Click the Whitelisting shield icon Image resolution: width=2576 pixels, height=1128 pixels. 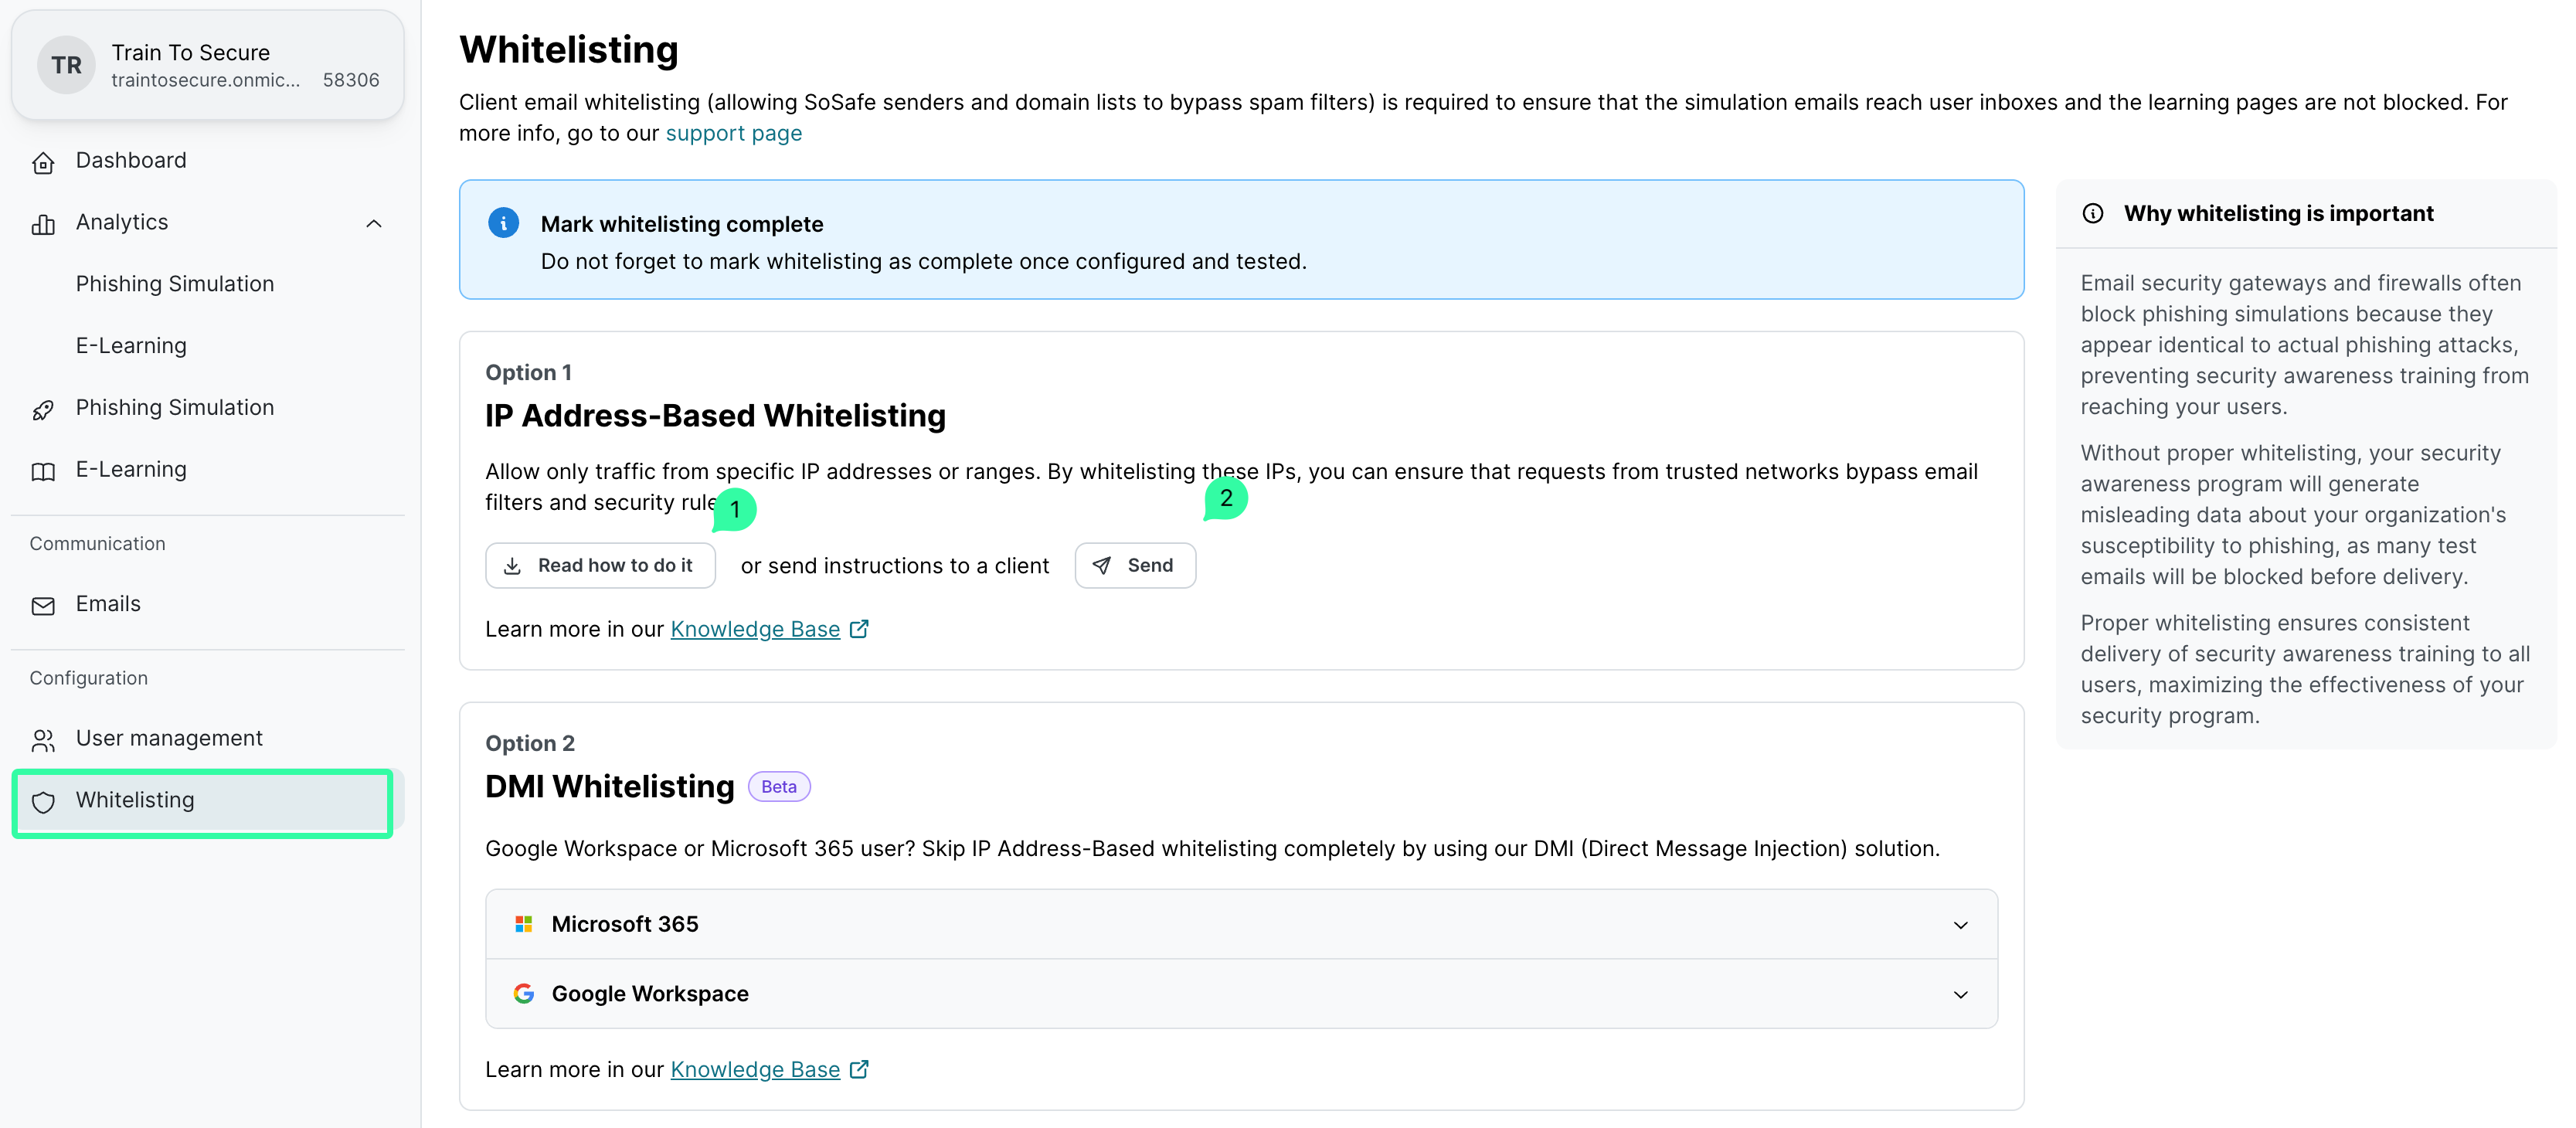[43, 801]
